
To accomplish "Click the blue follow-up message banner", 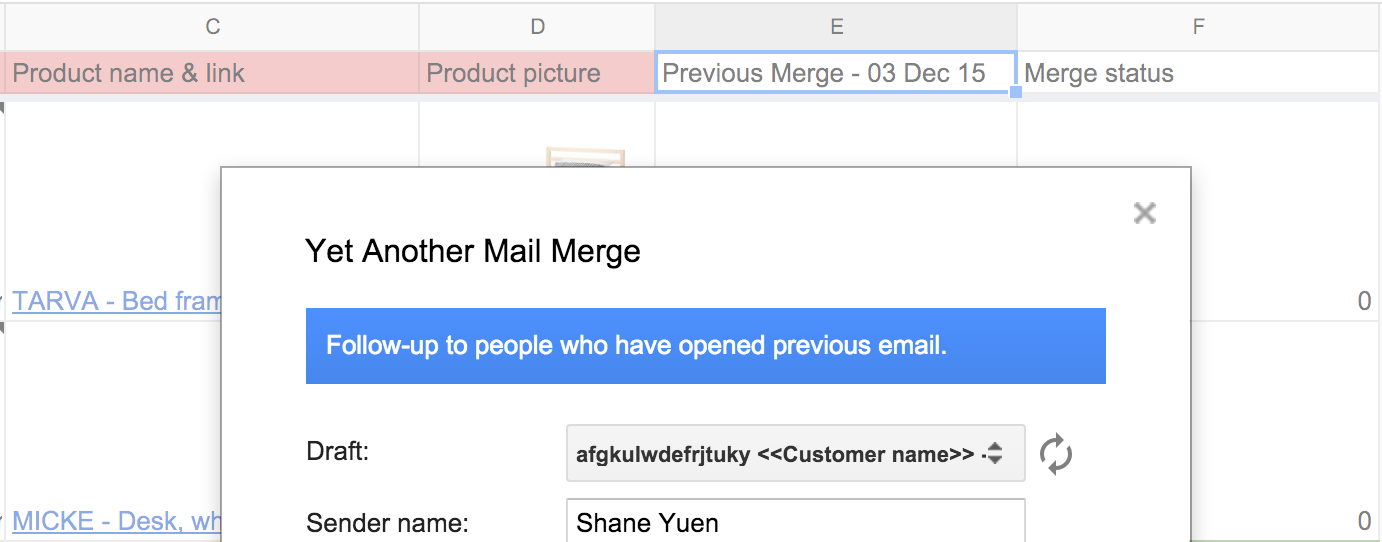I will click(705, 346).
